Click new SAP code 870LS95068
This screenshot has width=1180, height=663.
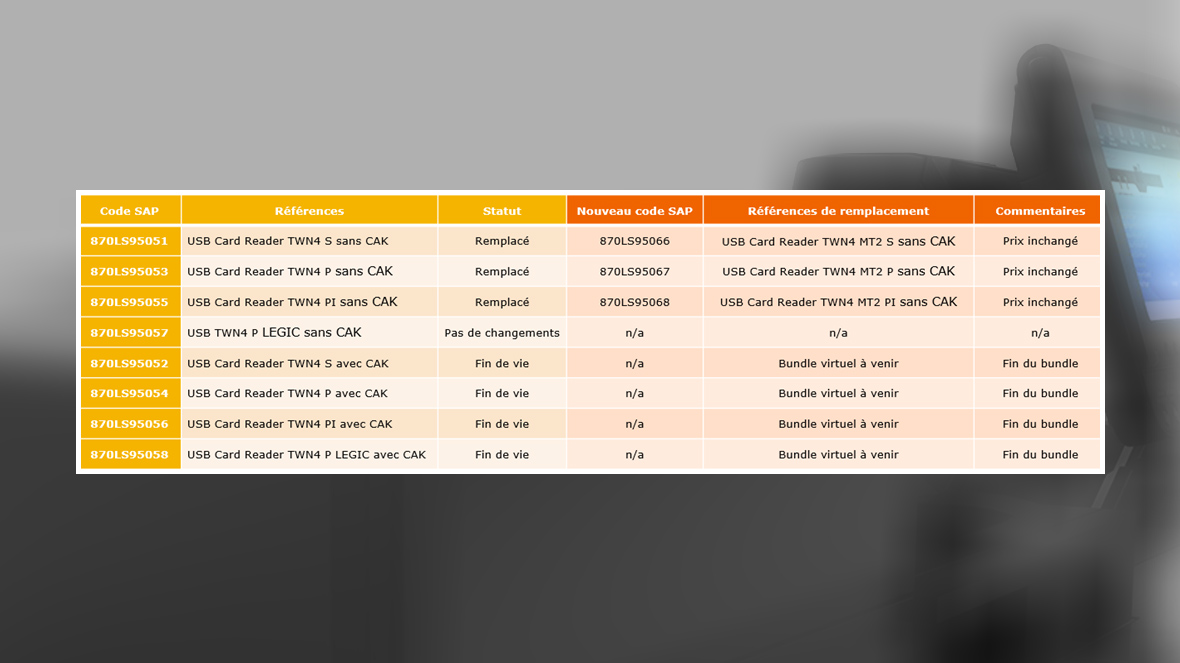(634, 302)
